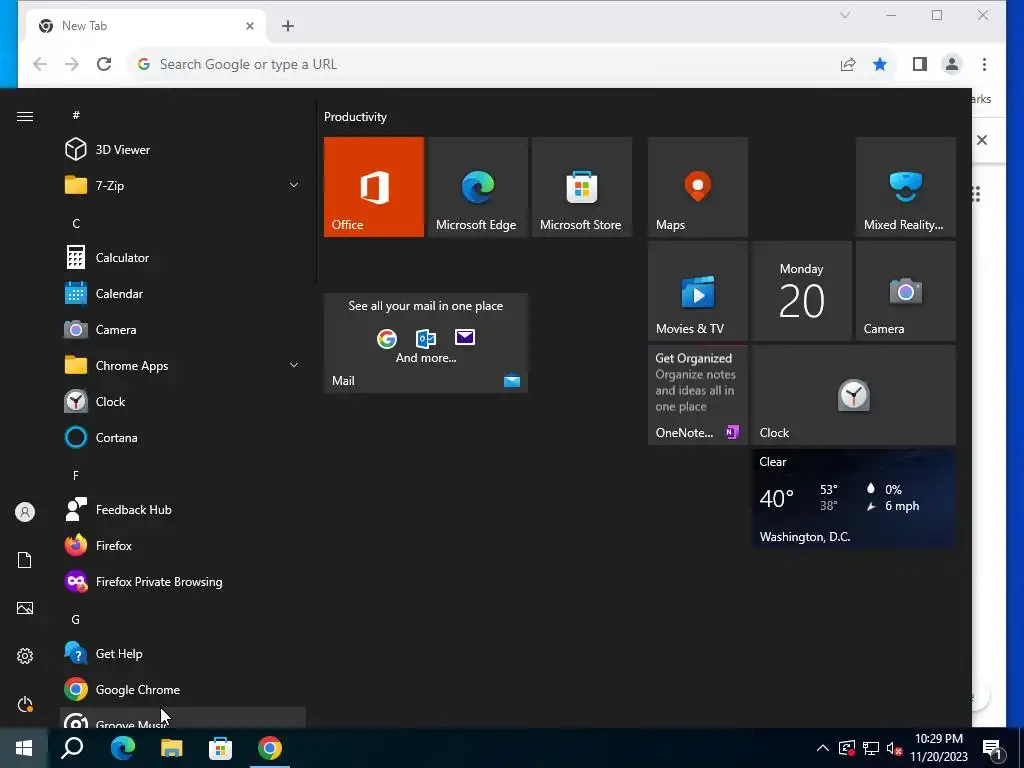
Task: Expand the Chrome Apps folder chevron
Action: [294, 365]
